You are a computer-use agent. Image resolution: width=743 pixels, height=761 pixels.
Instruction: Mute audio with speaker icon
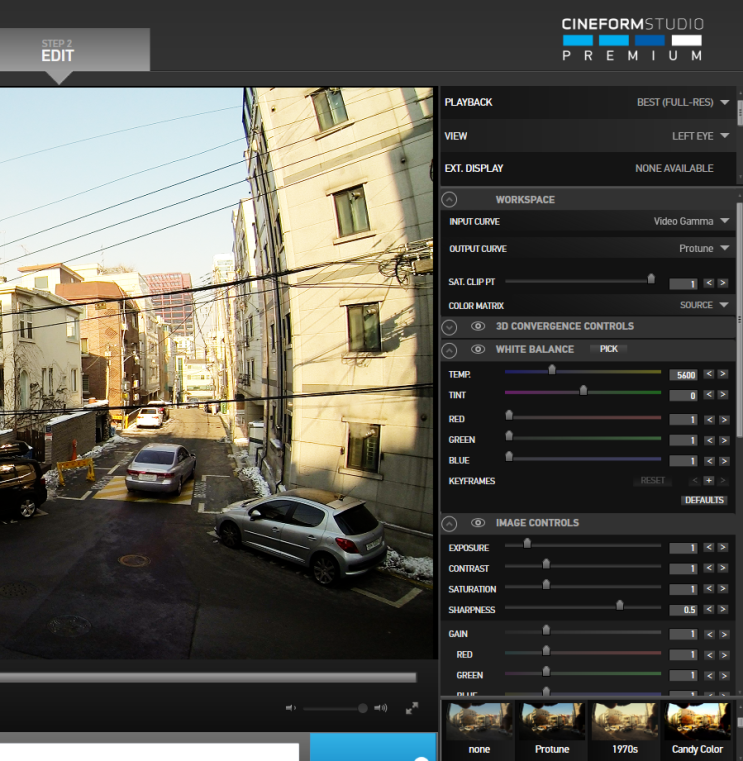(290, 708)
